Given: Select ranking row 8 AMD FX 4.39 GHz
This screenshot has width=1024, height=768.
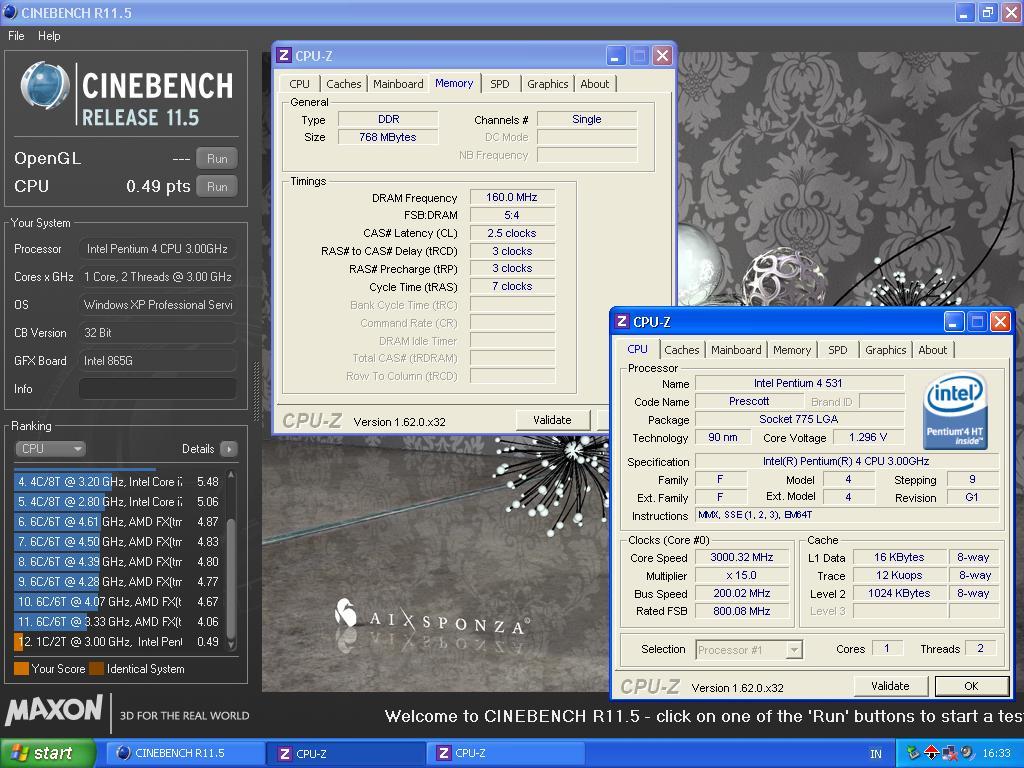Looking at the screenshot, I should coord(118,562).
